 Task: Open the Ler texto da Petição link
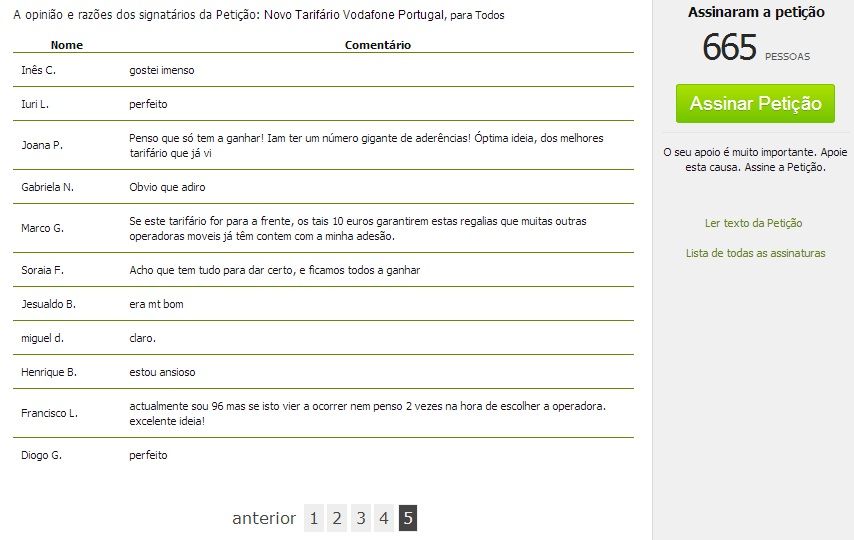753,223
